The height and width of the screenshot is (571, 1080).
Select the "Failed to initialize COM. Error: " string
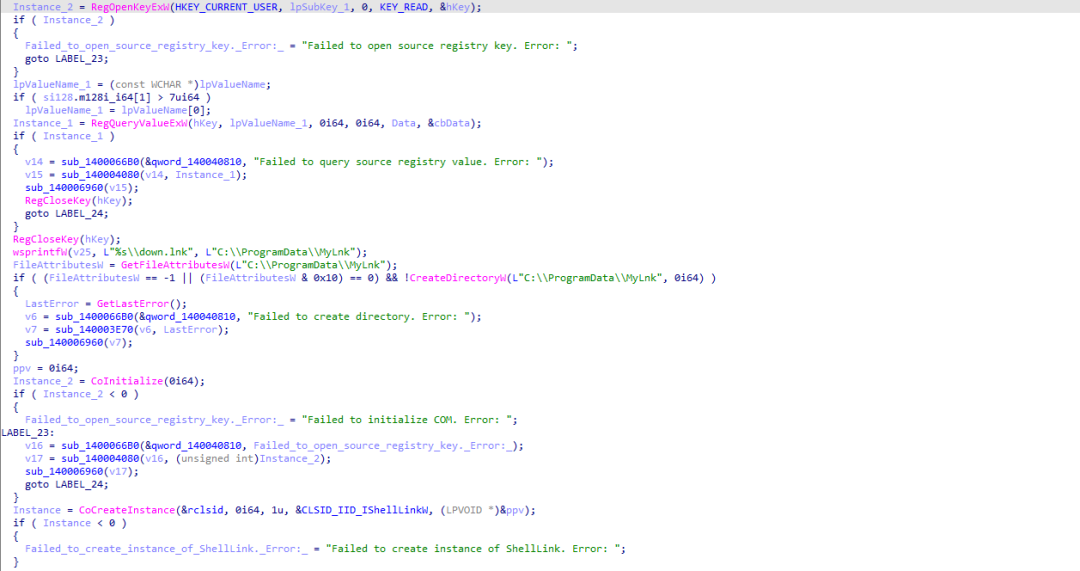click(406, 419)
